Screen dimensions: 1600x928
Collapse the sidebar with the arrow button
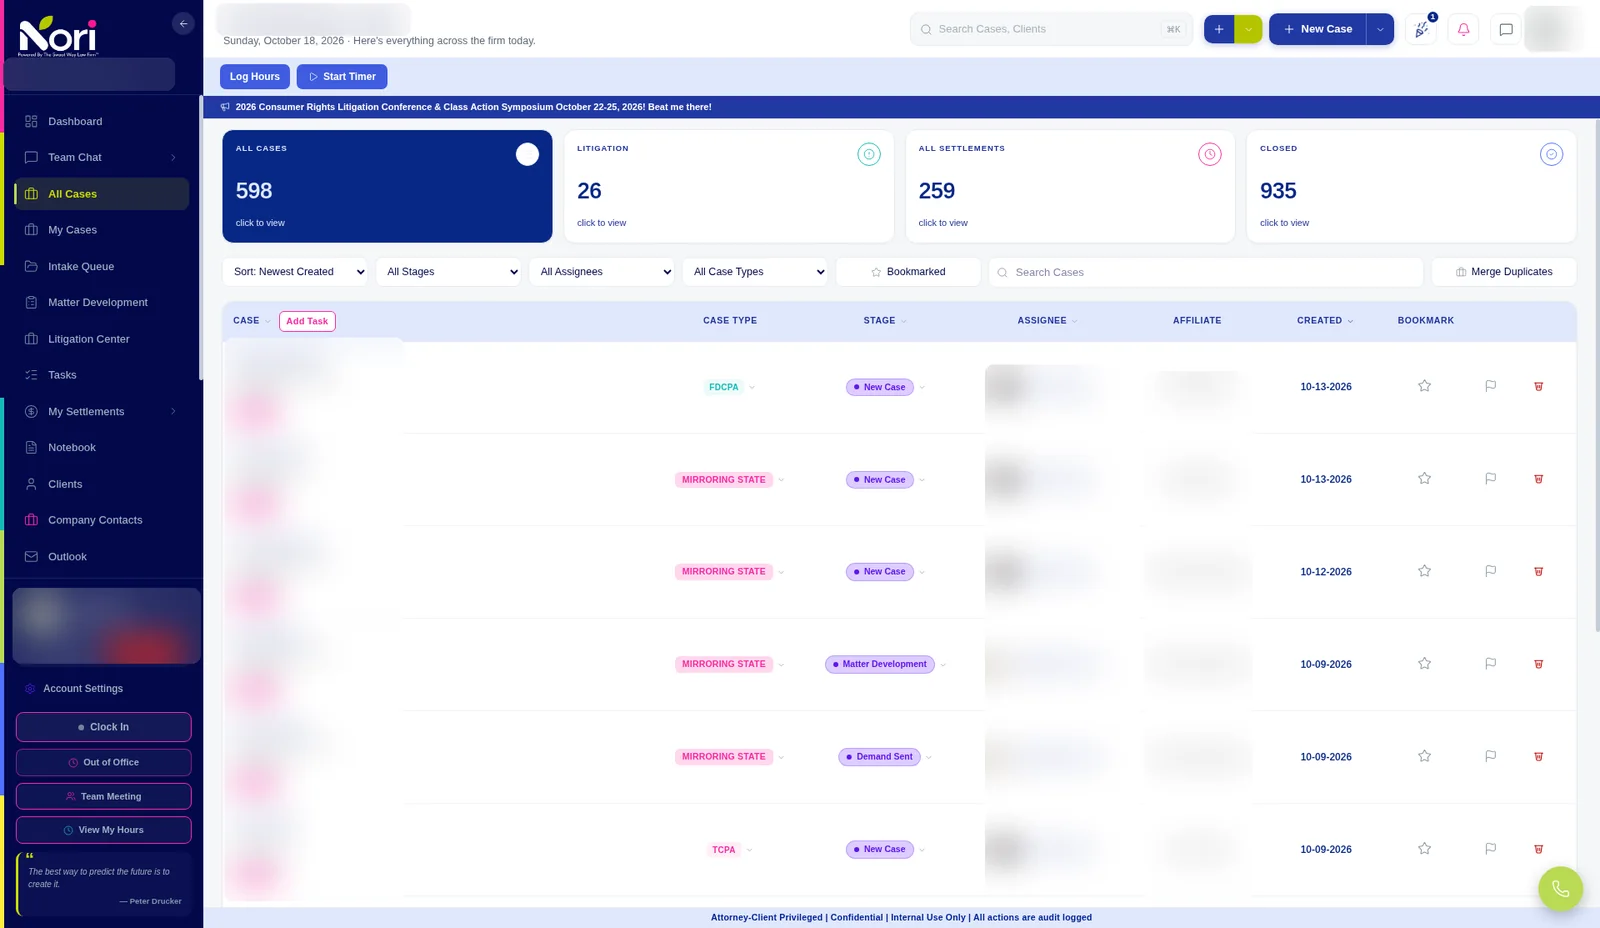pos(183,24)
